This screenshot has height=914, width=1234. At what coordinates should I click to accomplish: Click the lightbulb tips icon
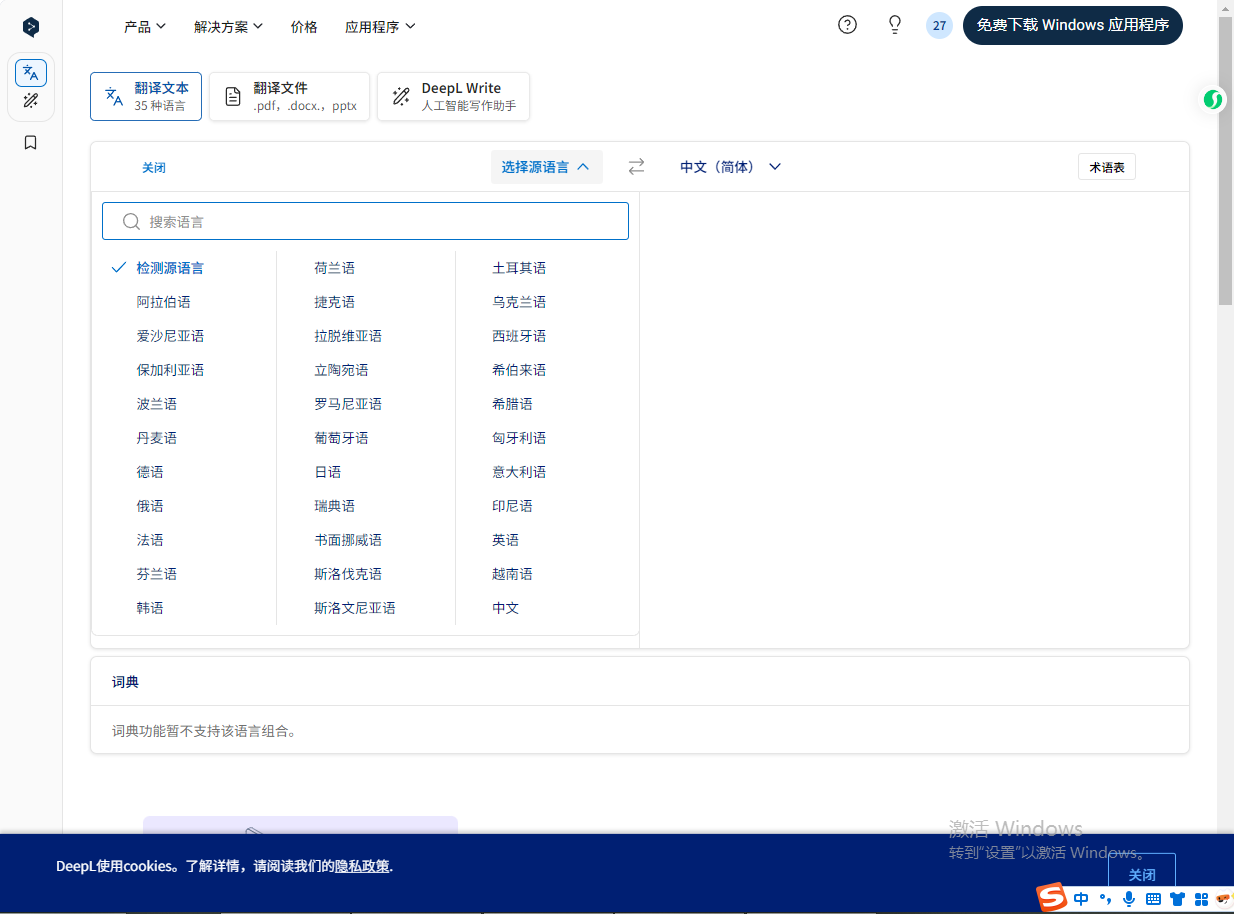pos(895,25)
